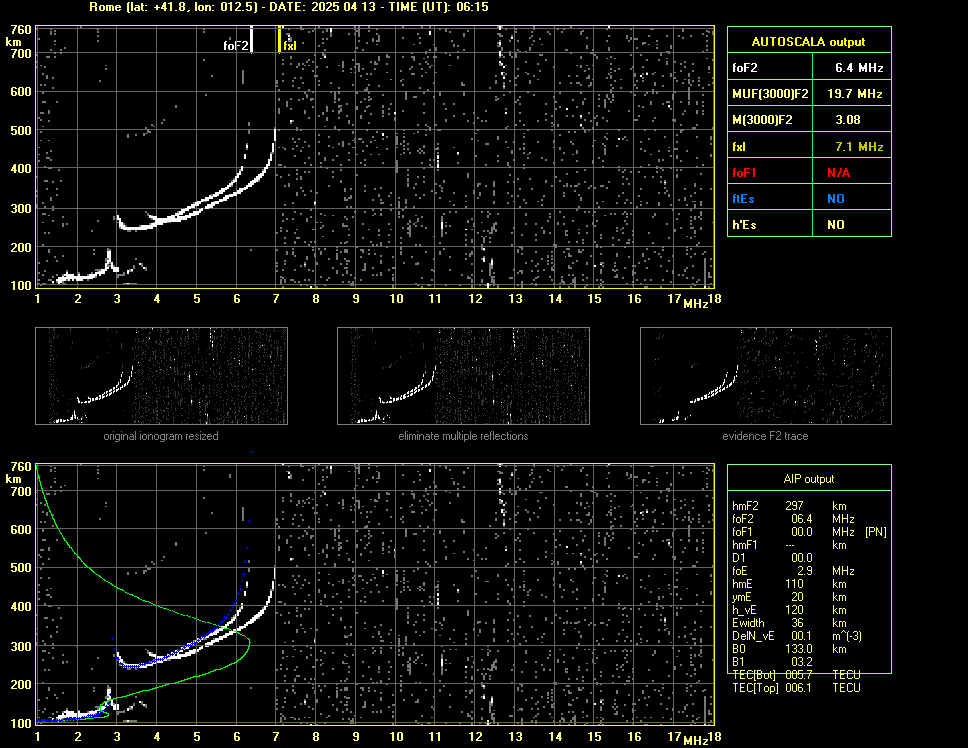Select the DelN_vE 00.1 value
The width and height of the screenshot is (968, 748).
point(801,636)
